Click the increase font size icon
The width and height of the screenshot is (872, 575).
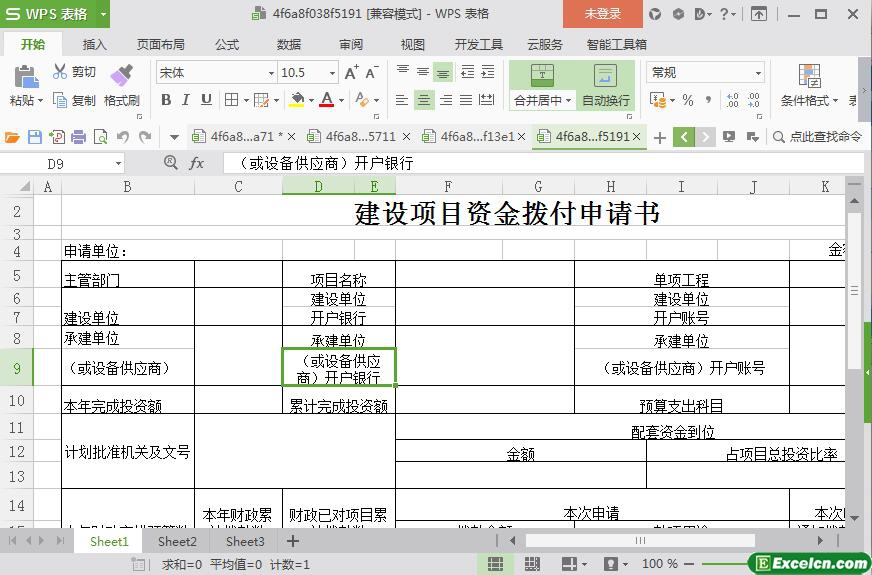pyautogui.click(x=351, y=73)
